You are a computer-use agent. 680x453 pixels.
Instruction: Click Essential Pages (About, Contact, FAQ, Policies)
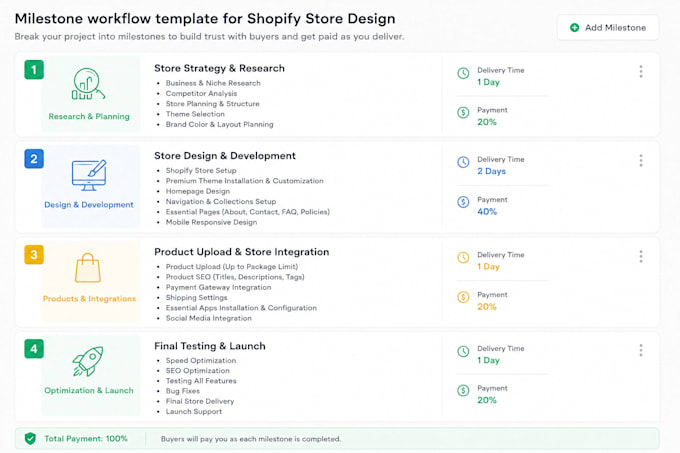[248, 212]
